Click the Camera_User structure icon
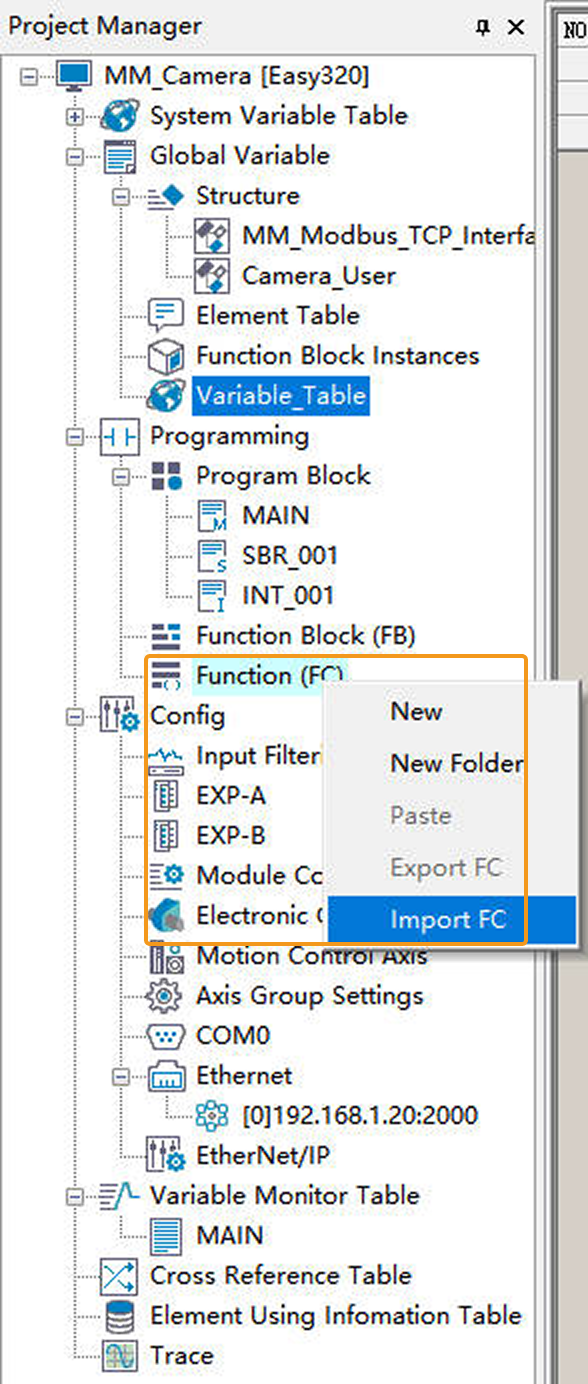The width and height of the screenshot is (588, 1384). point(212,276)
